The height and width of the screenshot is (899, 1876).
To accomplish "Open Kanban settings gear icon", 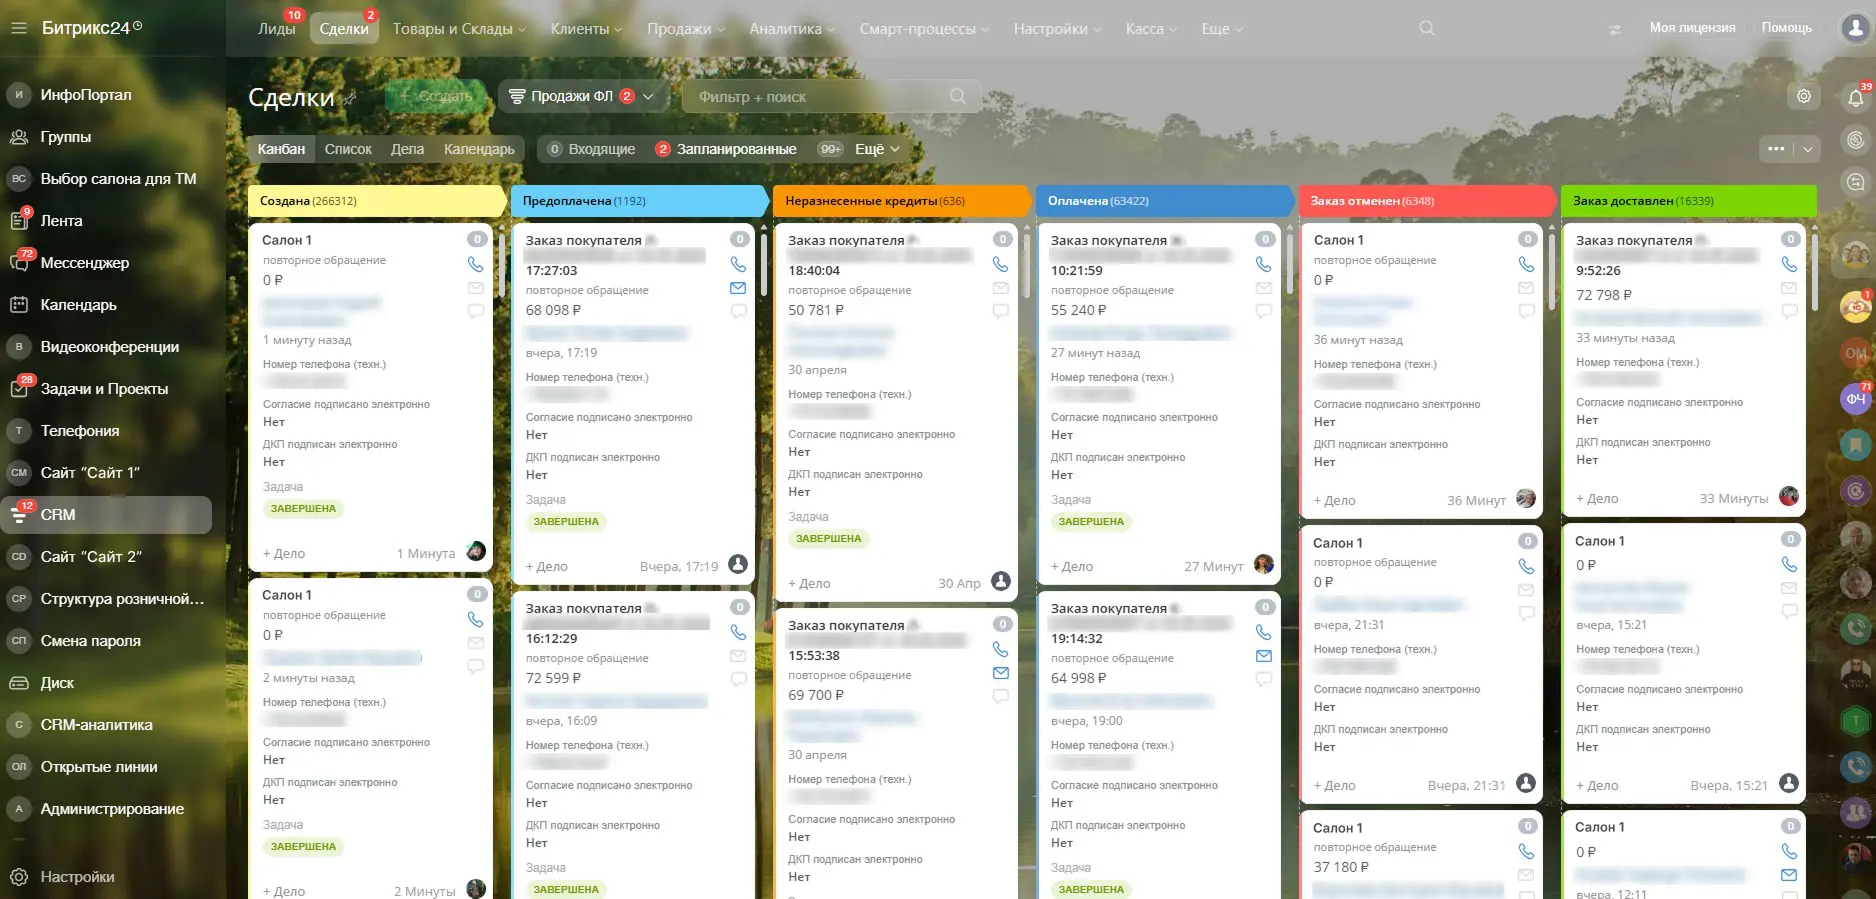I will tap(1804, 96).
